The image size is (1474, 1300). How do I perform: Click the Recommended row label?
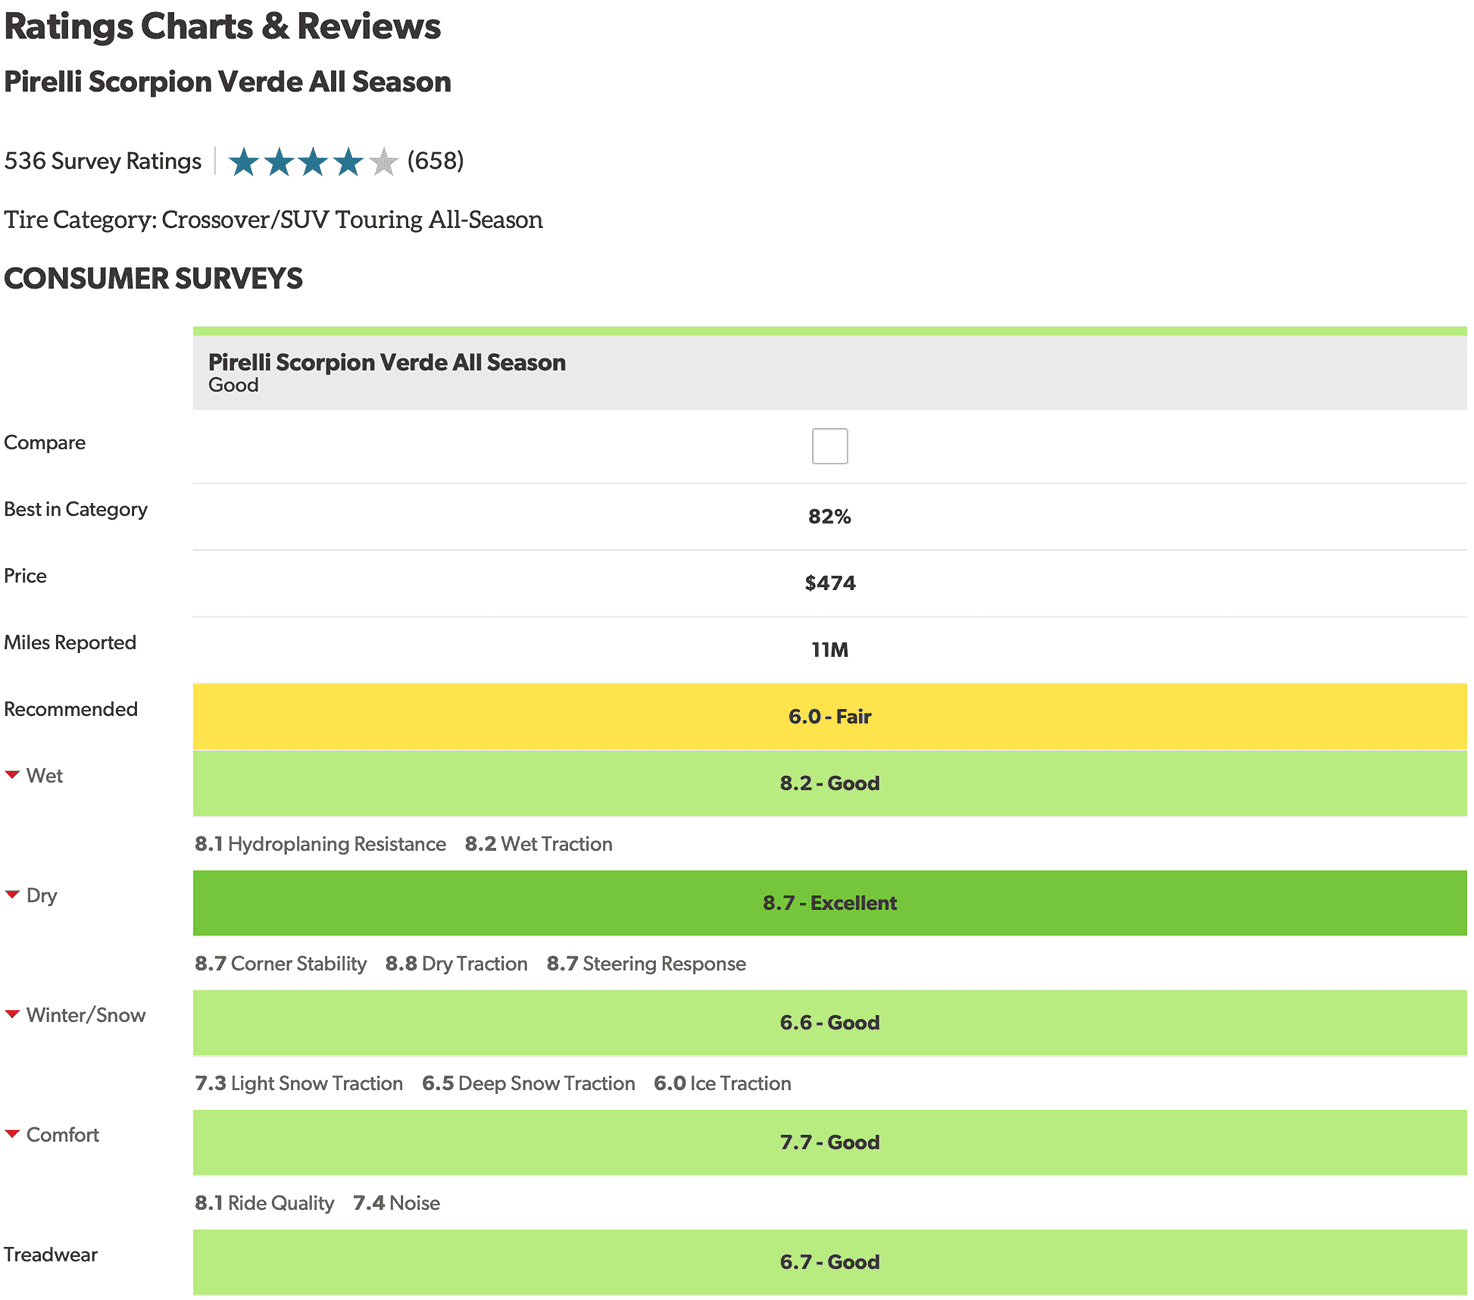tap(71, 709)
